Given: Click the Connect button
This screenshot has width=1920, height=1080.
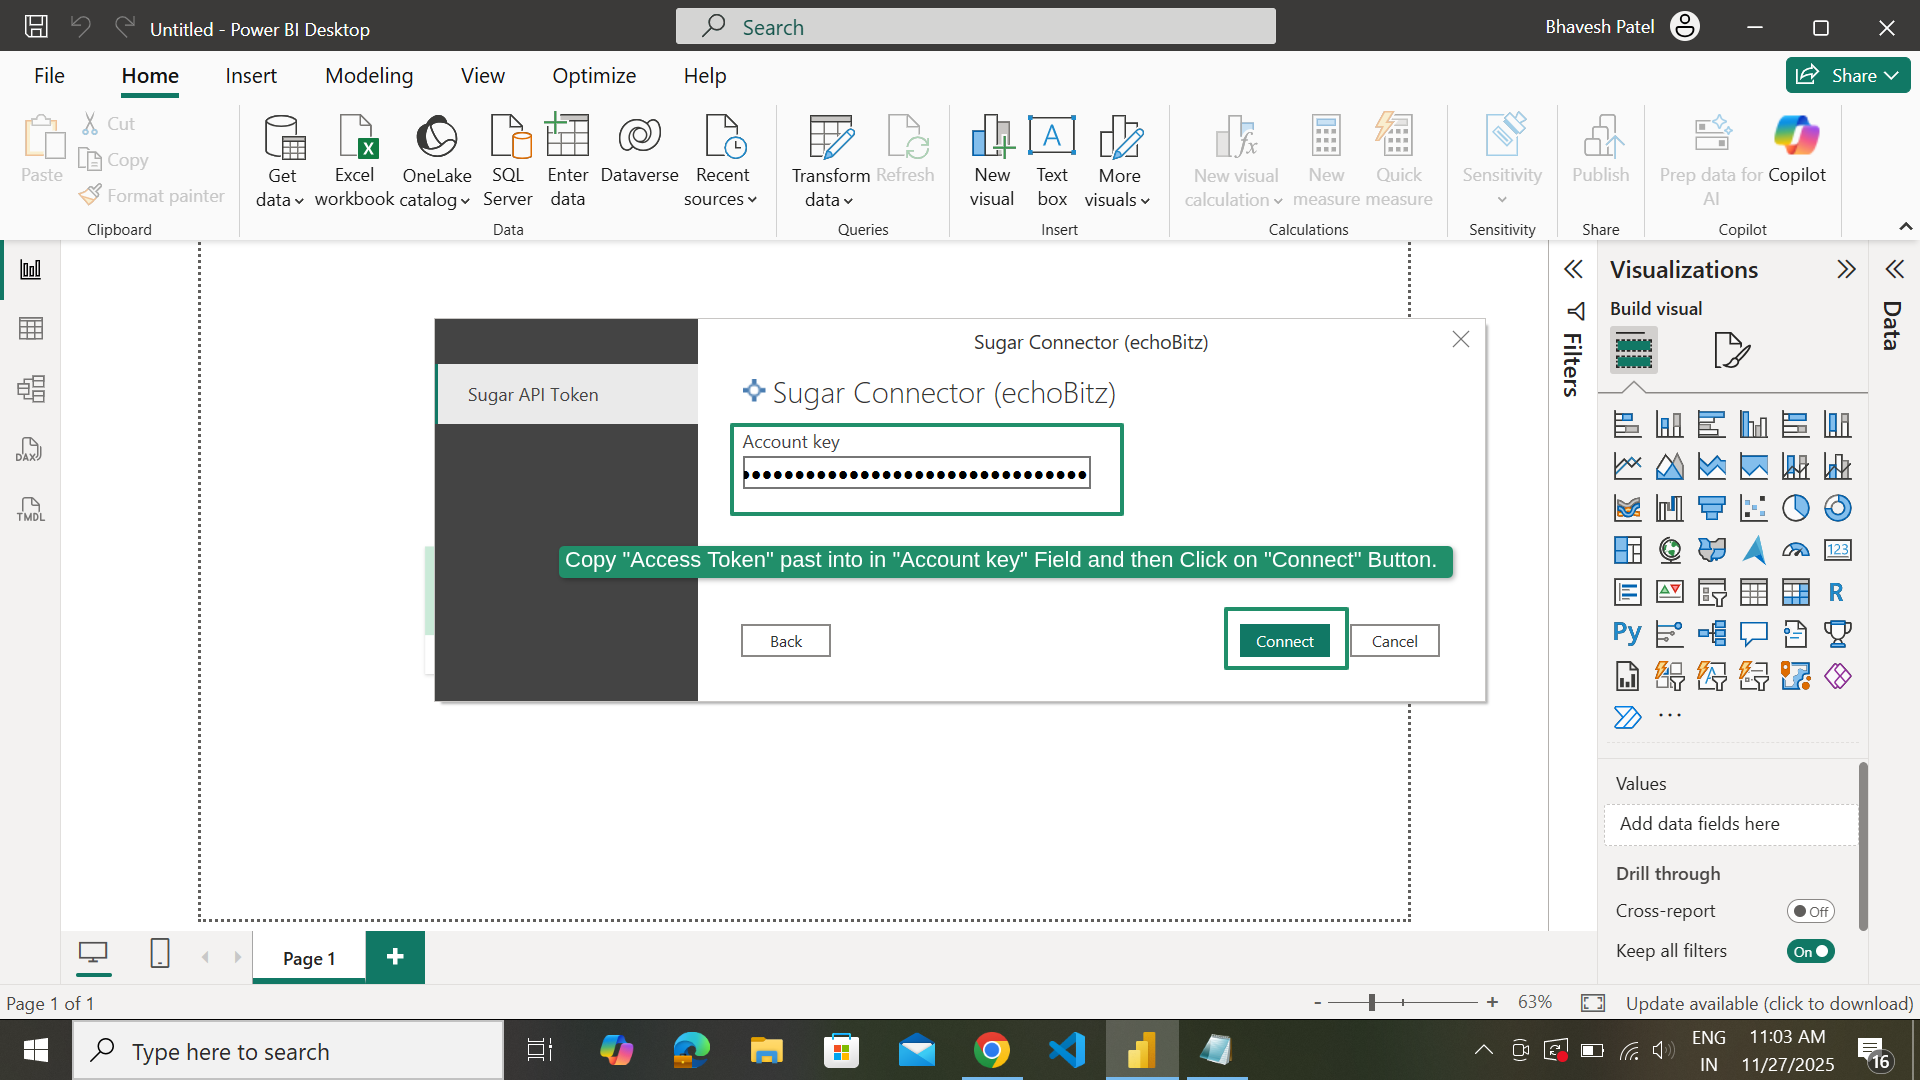Looking at the screenshot, I should click(x=1285, y=640).
